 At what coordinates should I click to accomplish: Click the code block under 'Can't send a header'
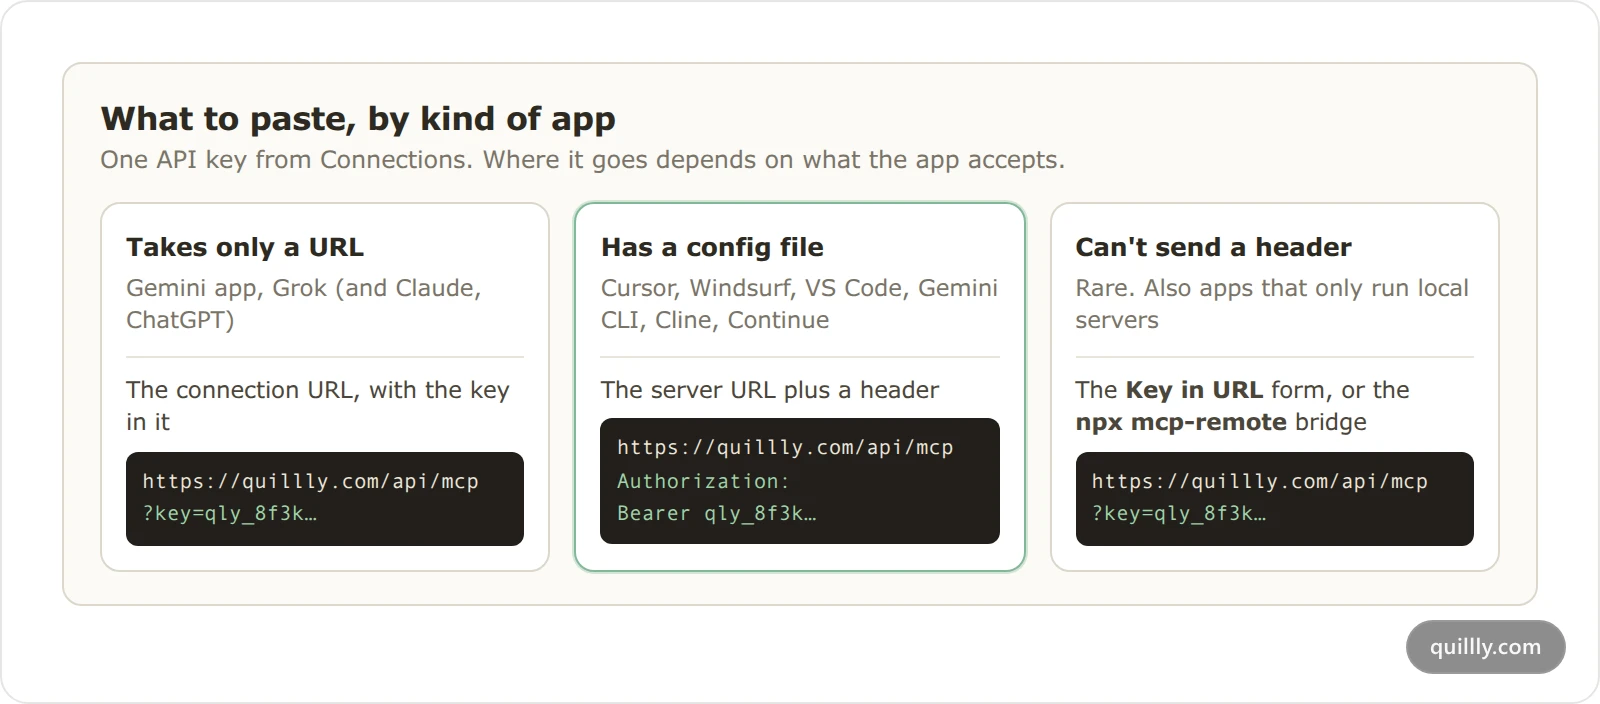pos(1275,499)
